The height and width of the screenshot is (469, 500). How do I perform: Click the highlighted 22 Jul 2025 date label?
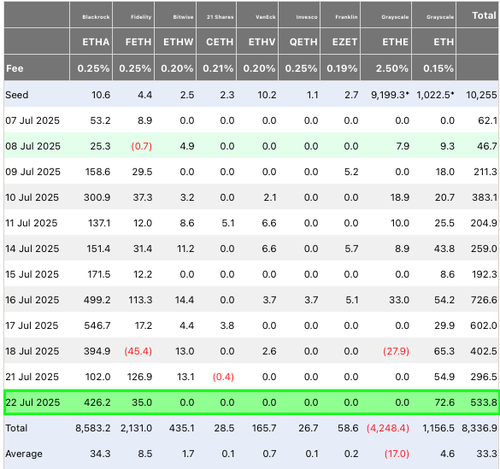(33, 403)
